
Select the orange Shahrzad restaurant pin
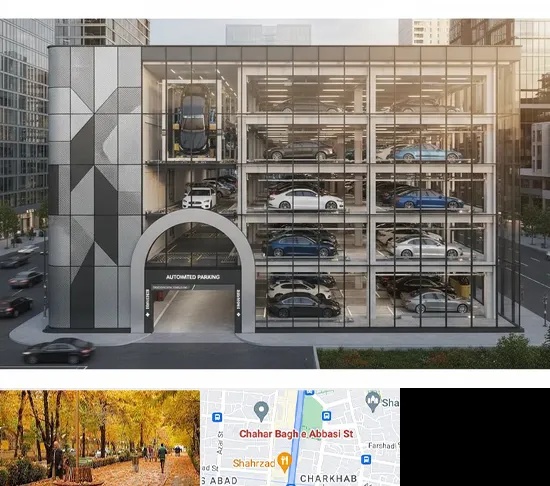284,462
